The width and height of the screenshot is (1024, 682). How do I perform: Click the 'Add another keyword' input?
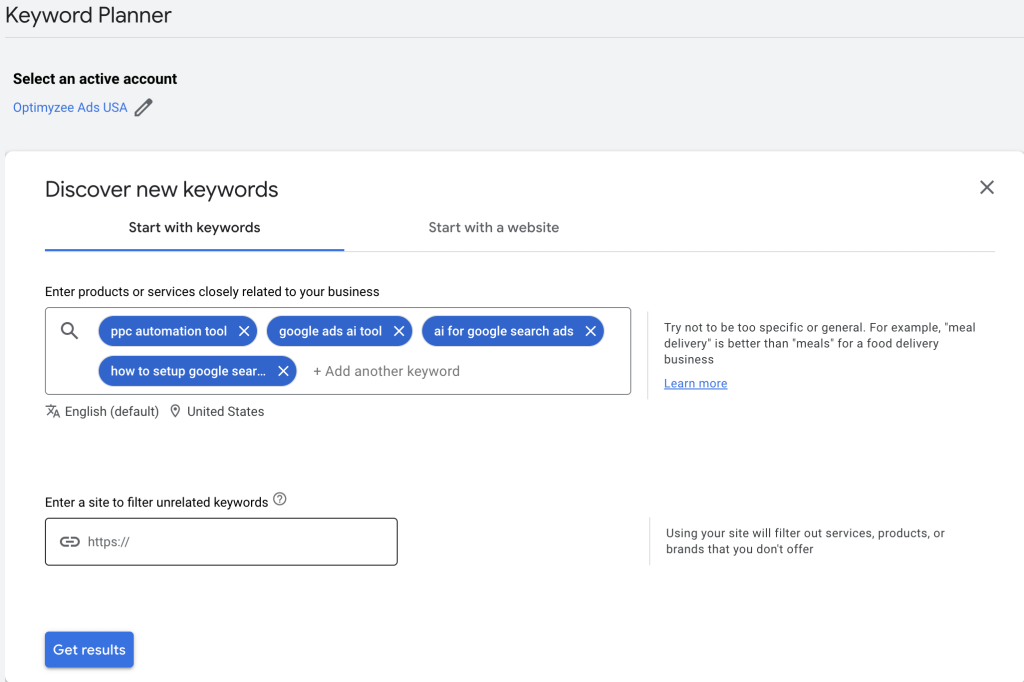(386, 371)
